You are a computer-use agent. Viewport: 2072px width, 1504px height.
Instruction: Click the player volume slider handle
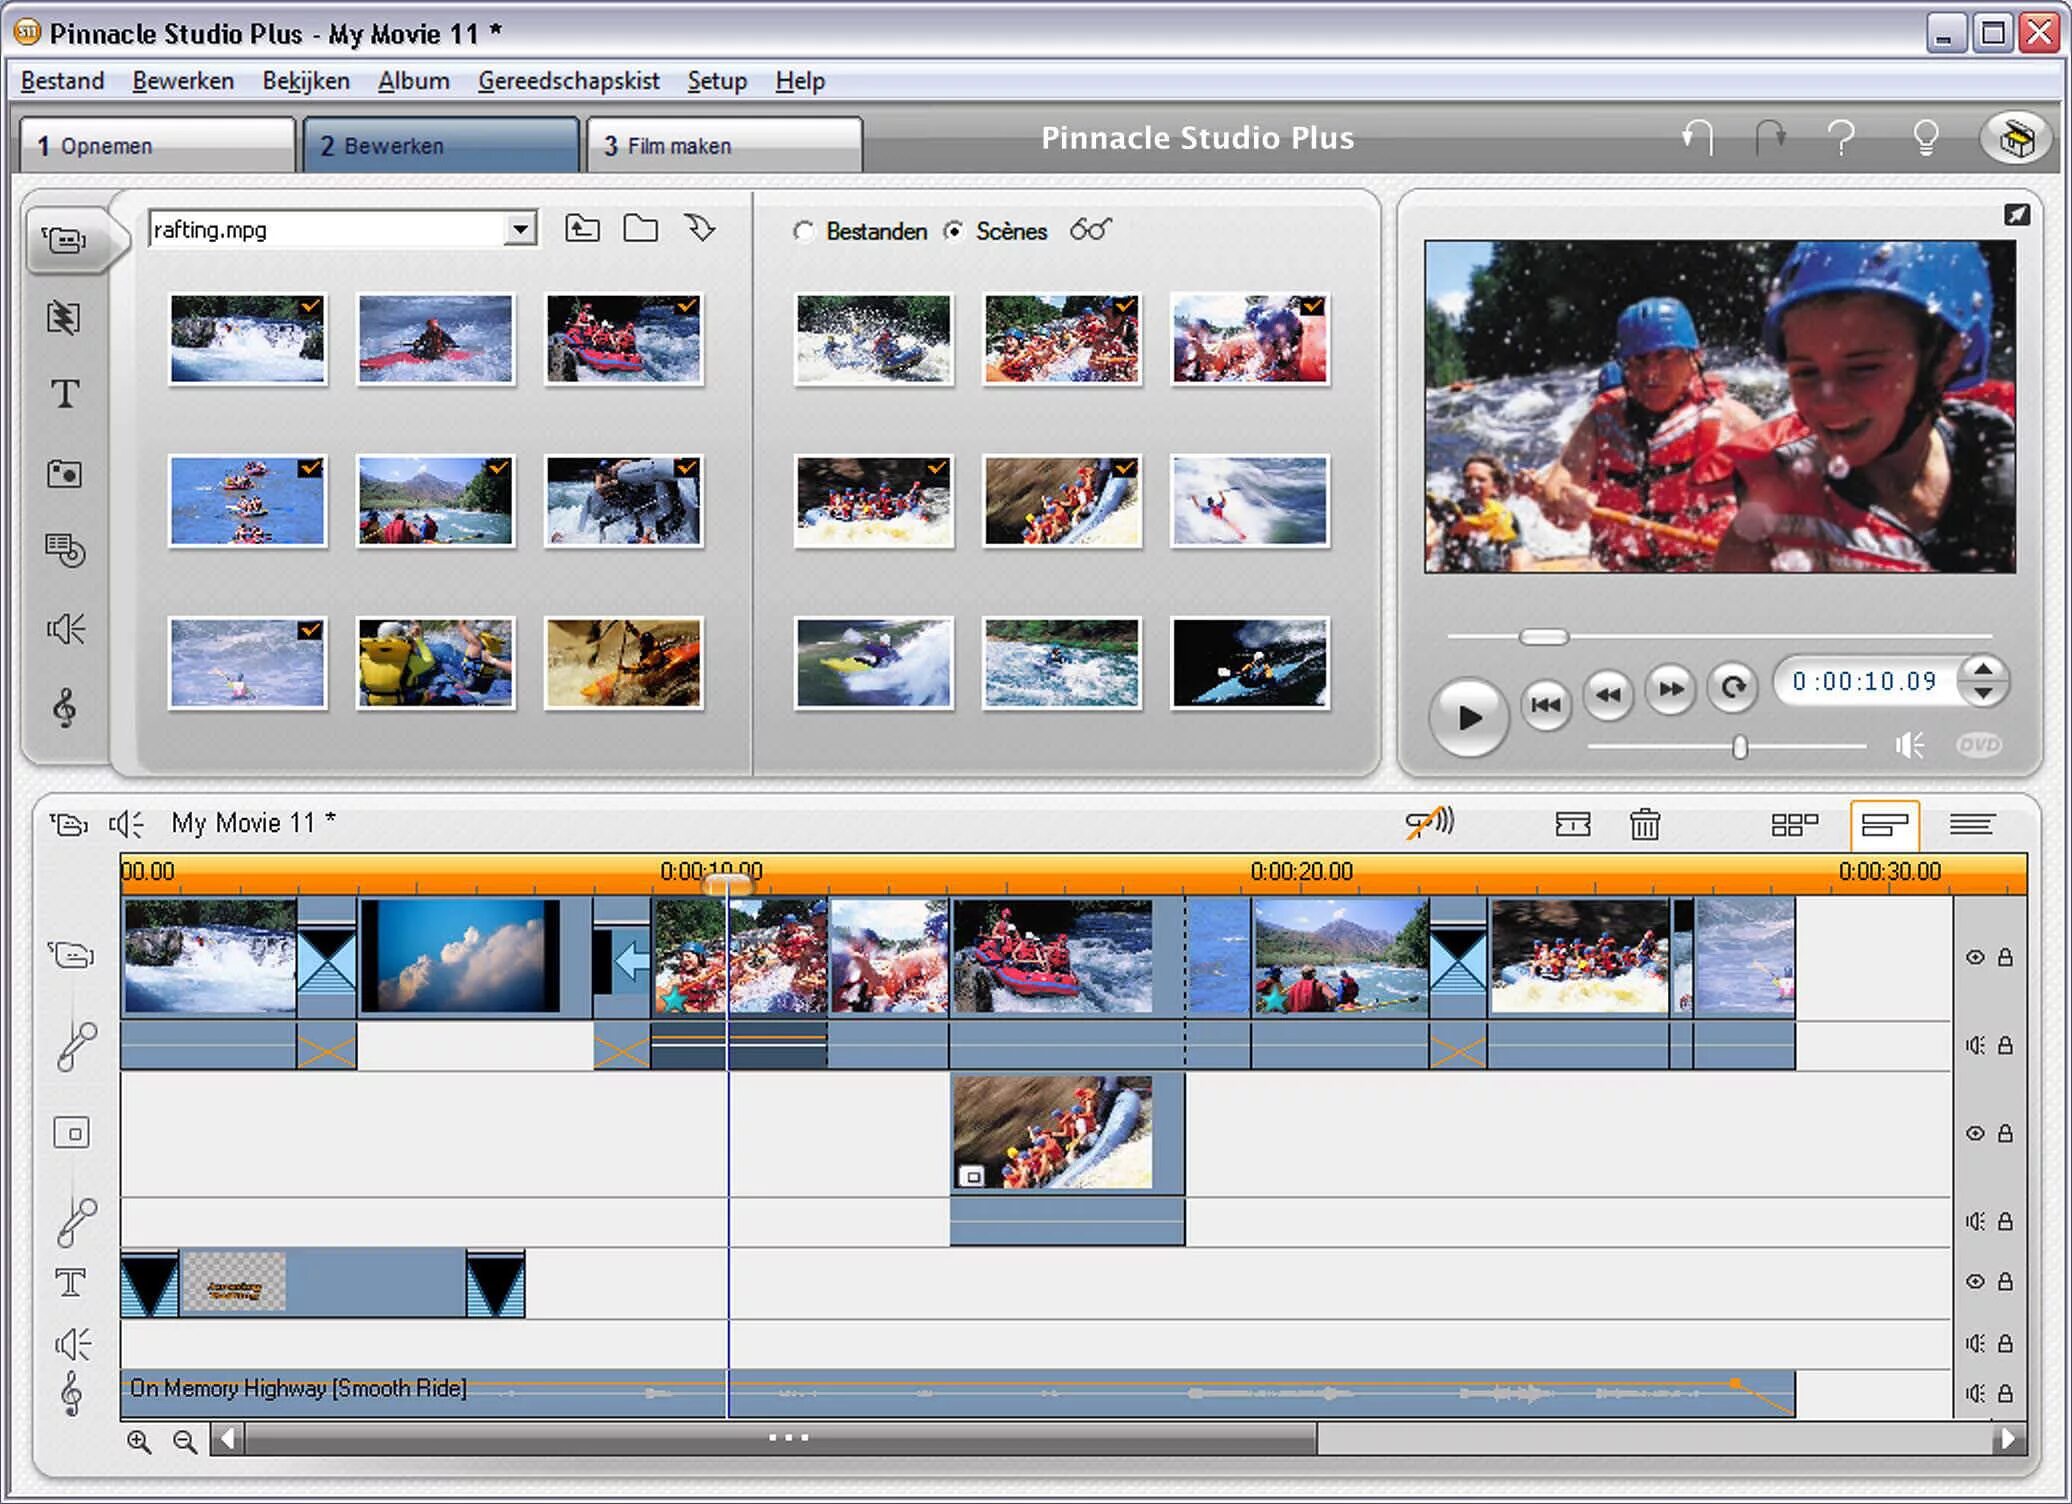1740,747
